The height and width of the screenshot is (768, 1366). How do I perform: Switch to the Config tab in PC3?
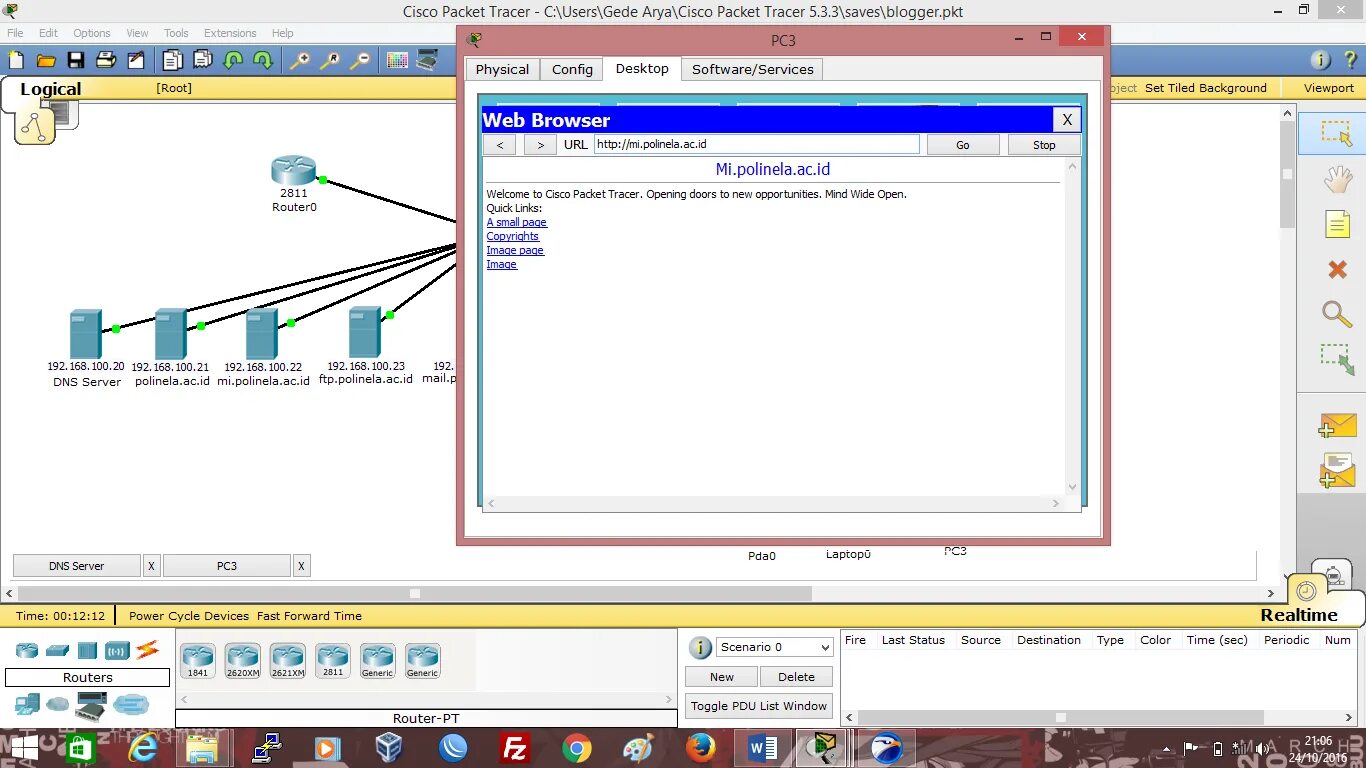(x=572, y=69)
